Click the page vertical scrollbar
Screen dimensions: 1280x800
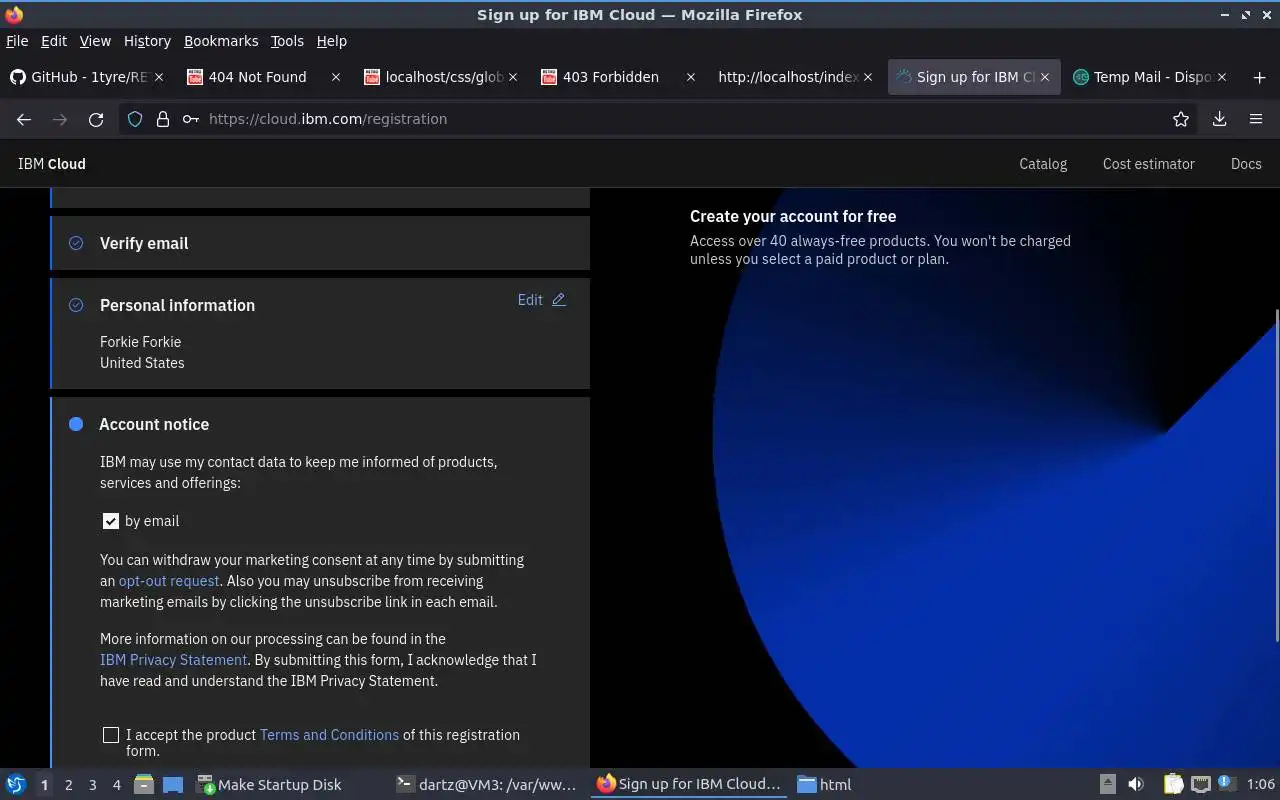(1276, 476)
